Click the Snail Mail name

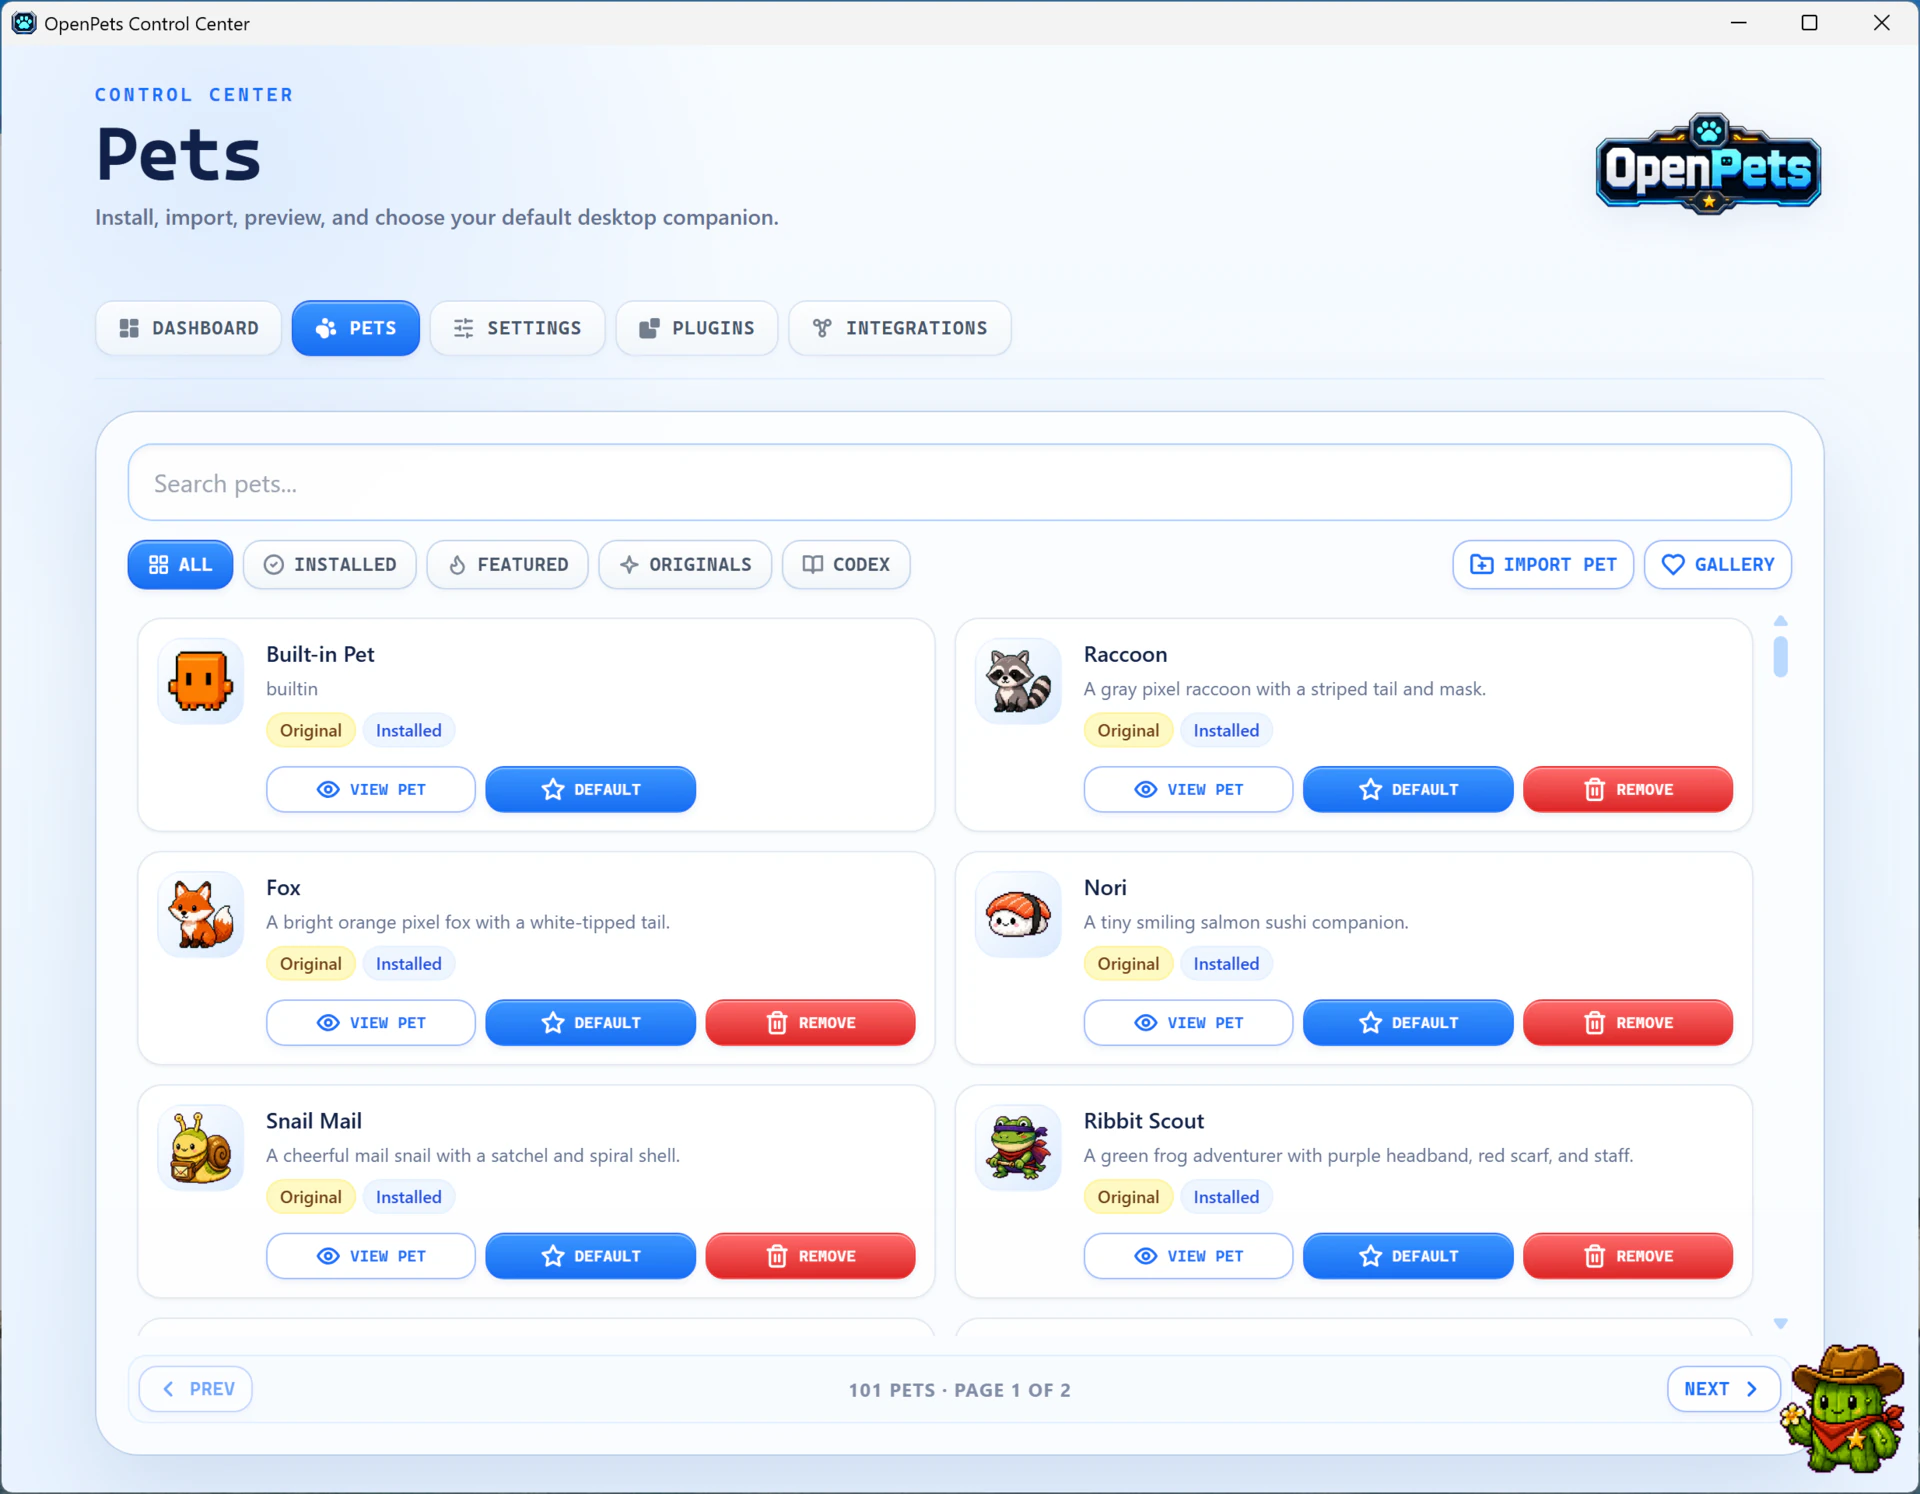pos(314,1121)
